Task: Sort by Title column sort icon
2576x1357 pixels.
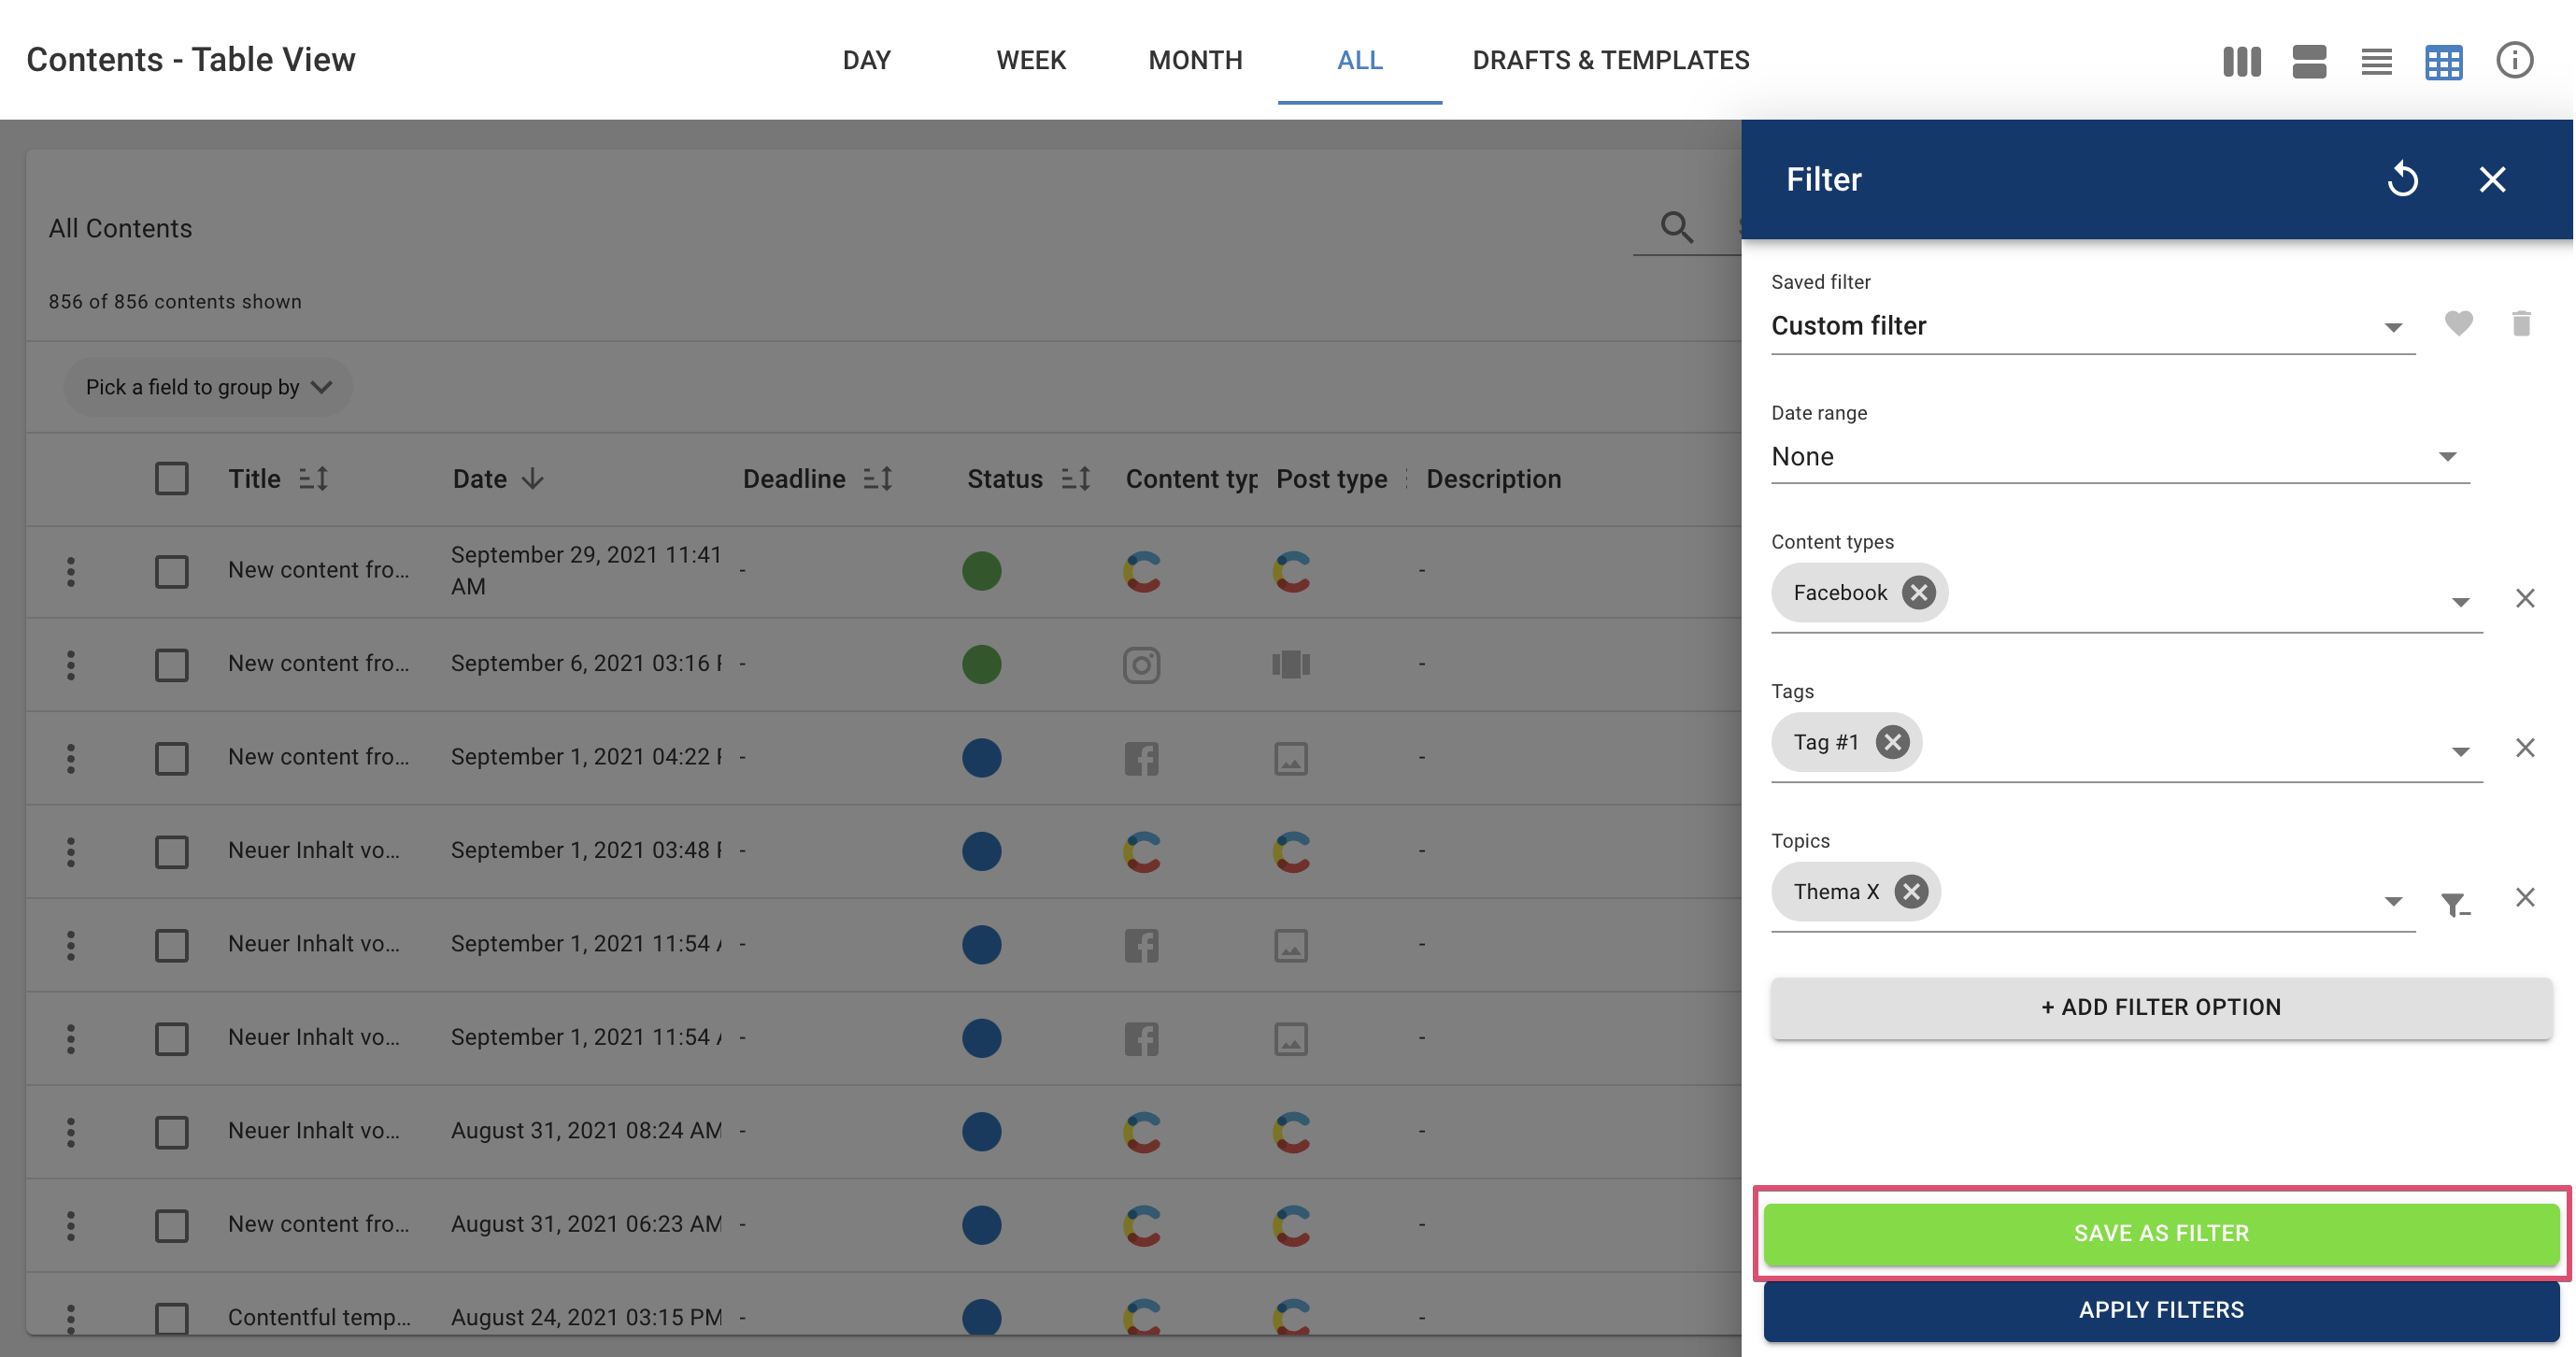Action: pyautogui.click(x=314, y=479)
